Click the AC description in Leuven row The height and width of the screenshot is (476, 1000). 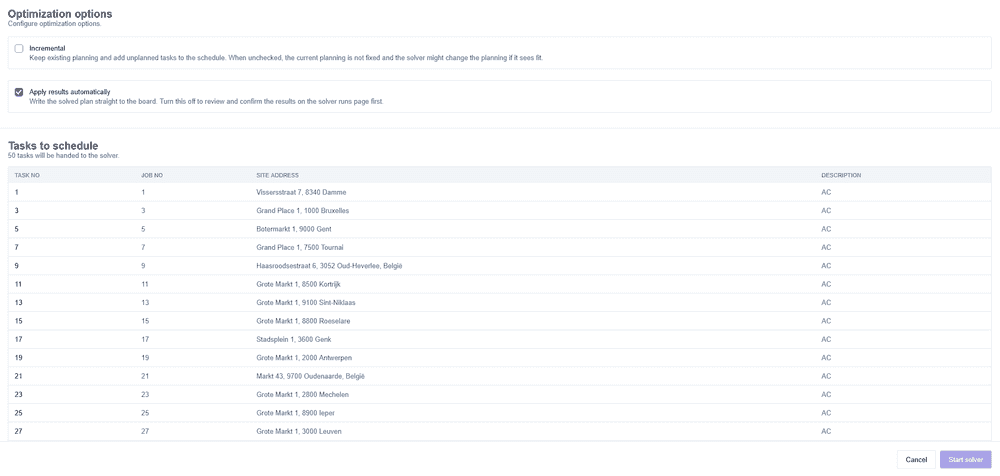point(826,432)
